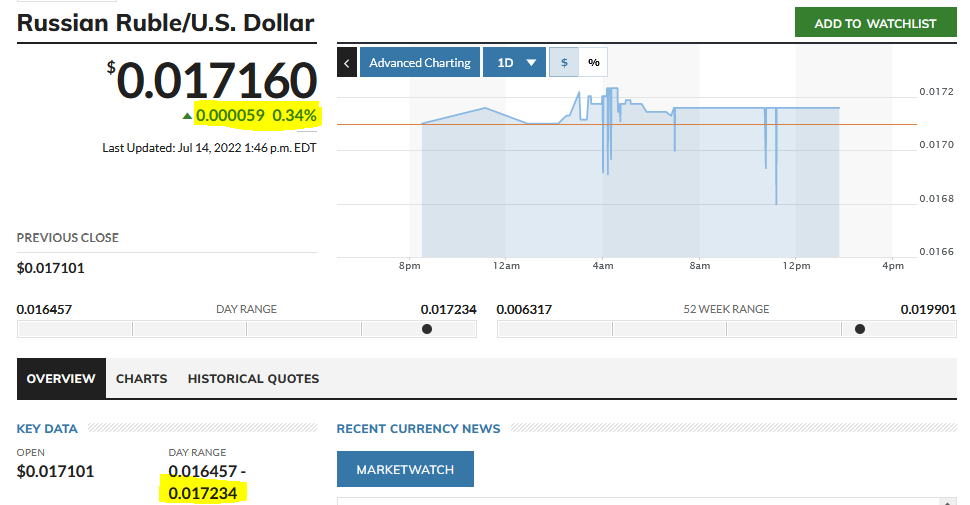Click the Russian Ruble/U.S. Dollar title
Screen dimensions: 970x505
click(x=166, y=23)
